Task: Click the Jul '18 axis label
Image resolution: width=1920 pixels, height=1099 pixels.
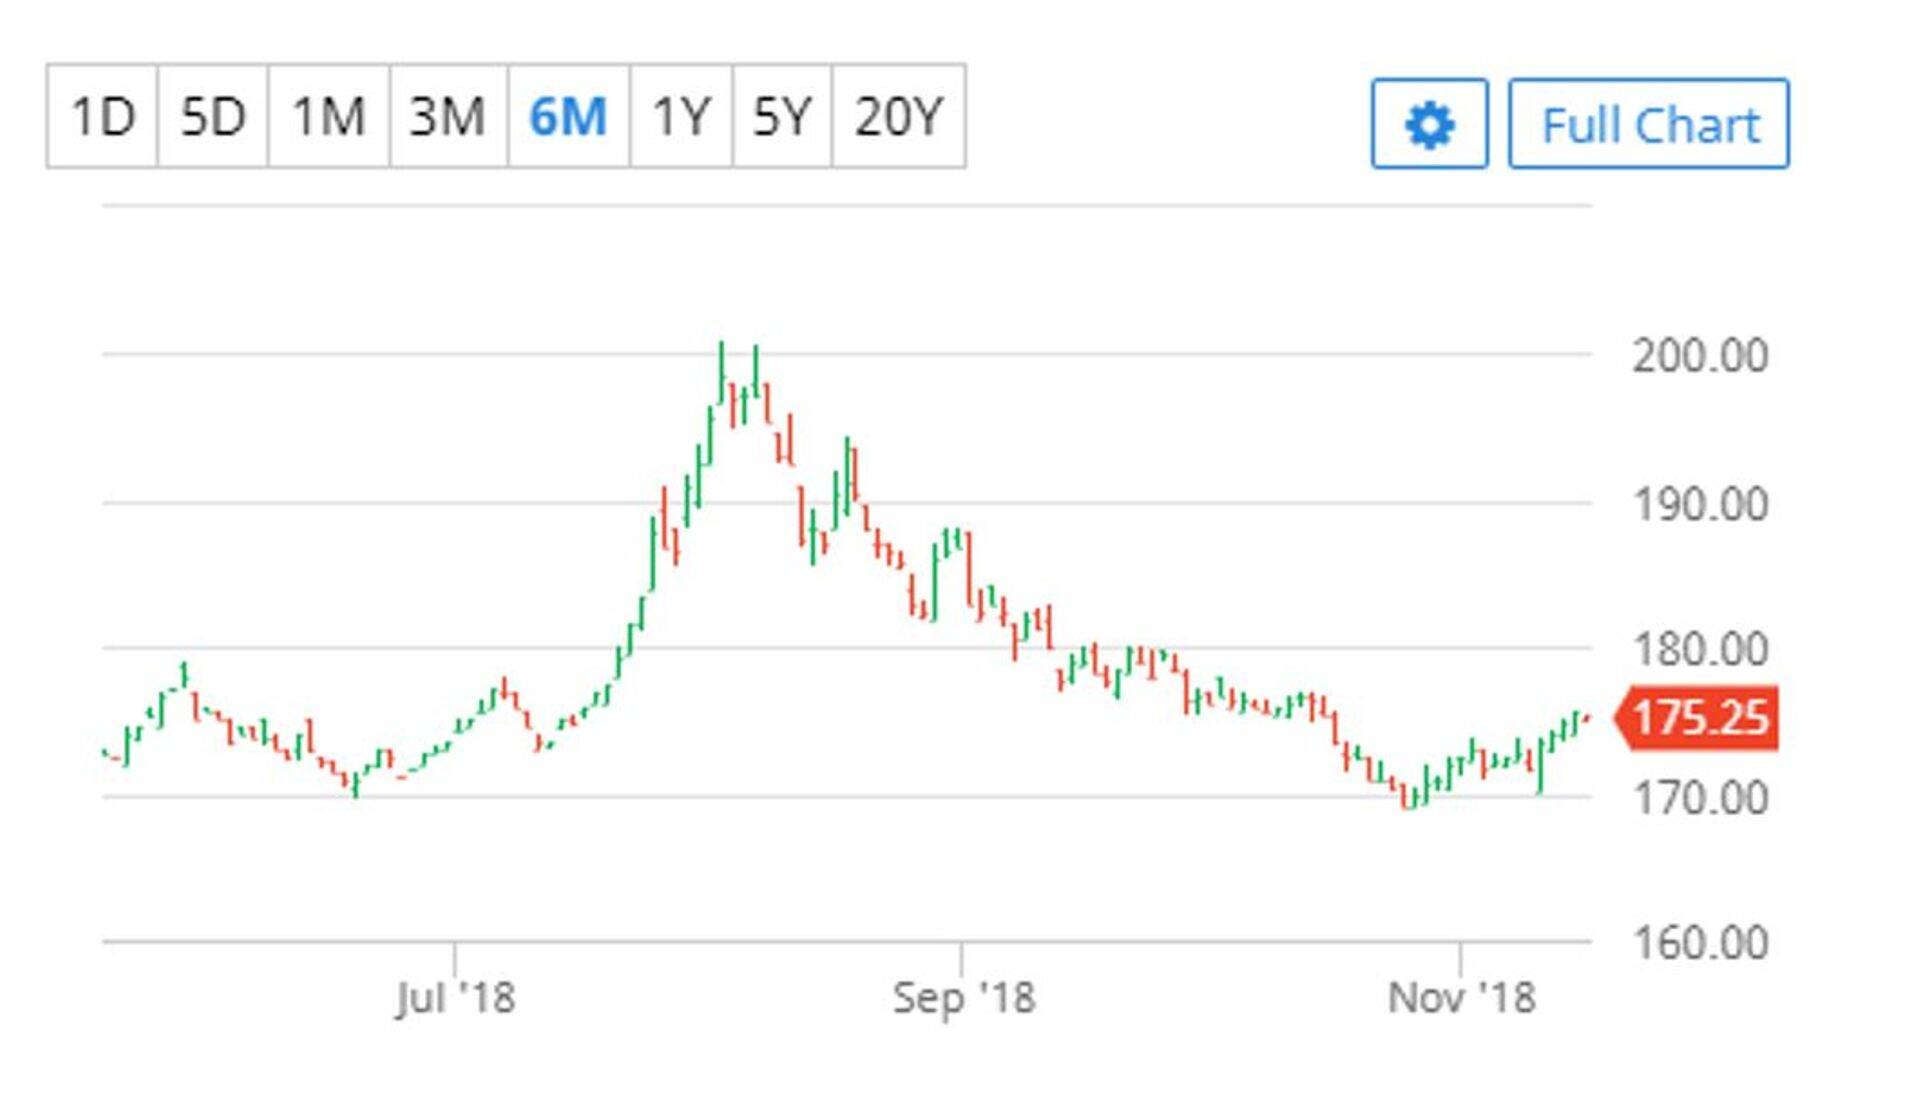Action: 455,997
